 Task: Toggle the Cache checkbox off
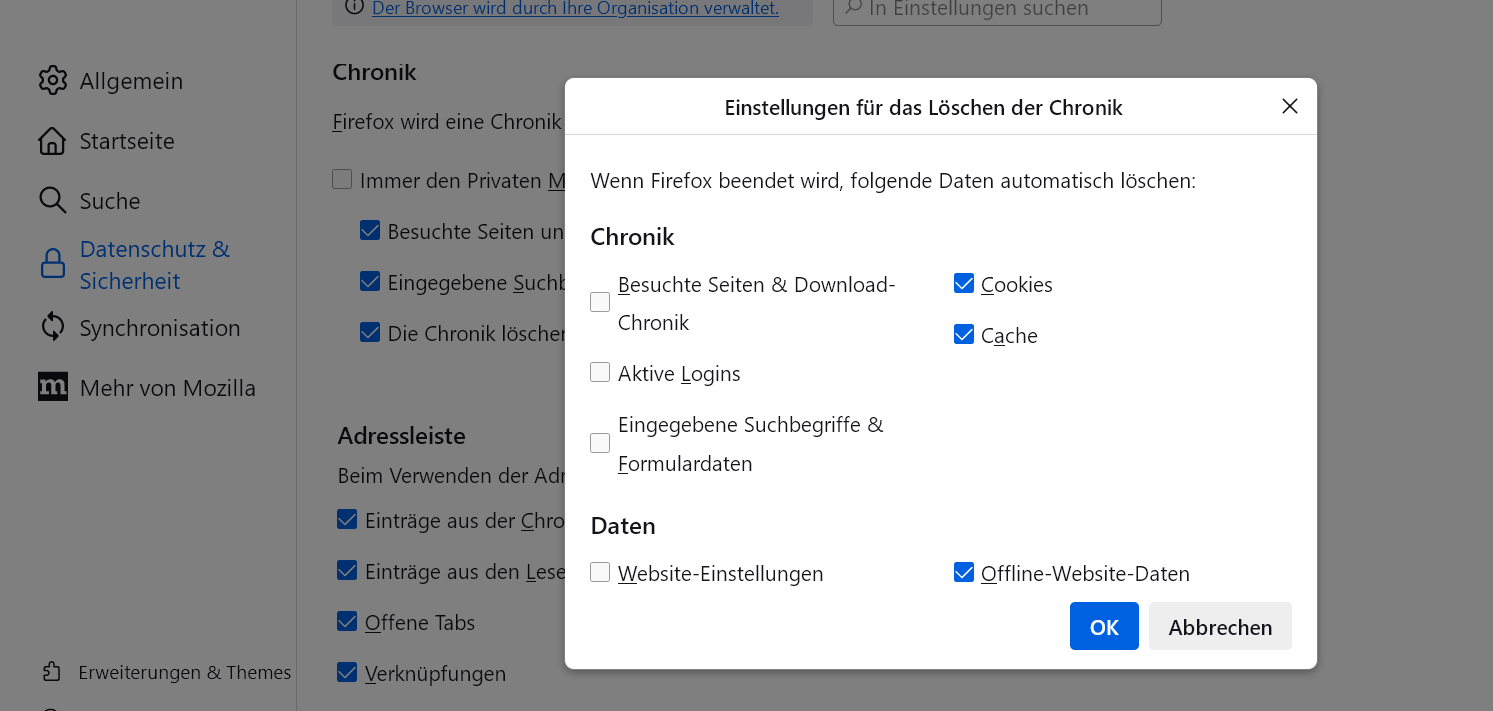[964, 335]
